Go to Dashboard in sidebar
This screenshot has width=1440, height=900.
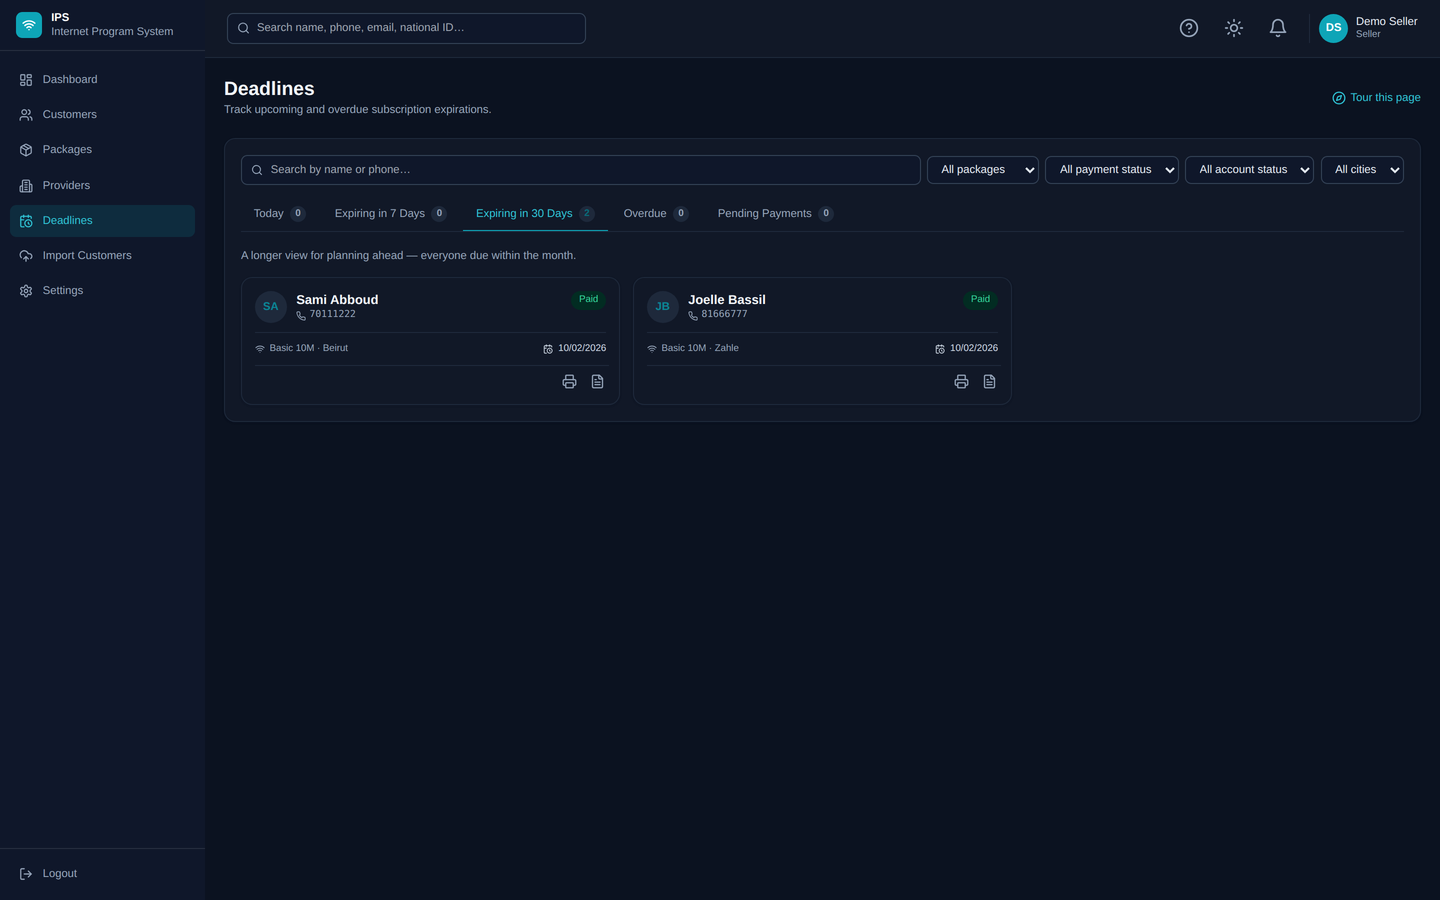point(102,80)
